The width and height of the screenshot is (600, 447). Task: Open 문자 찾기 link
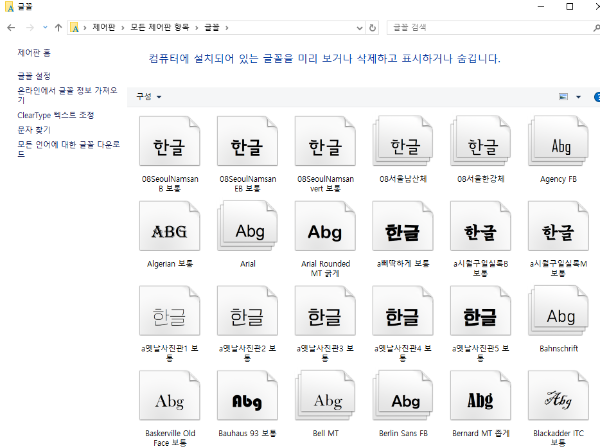(34, 130)
